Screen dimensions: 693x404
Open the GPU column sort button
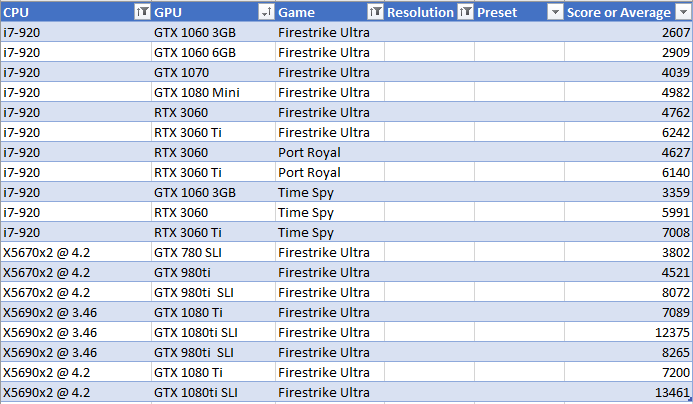click(265, 12)
